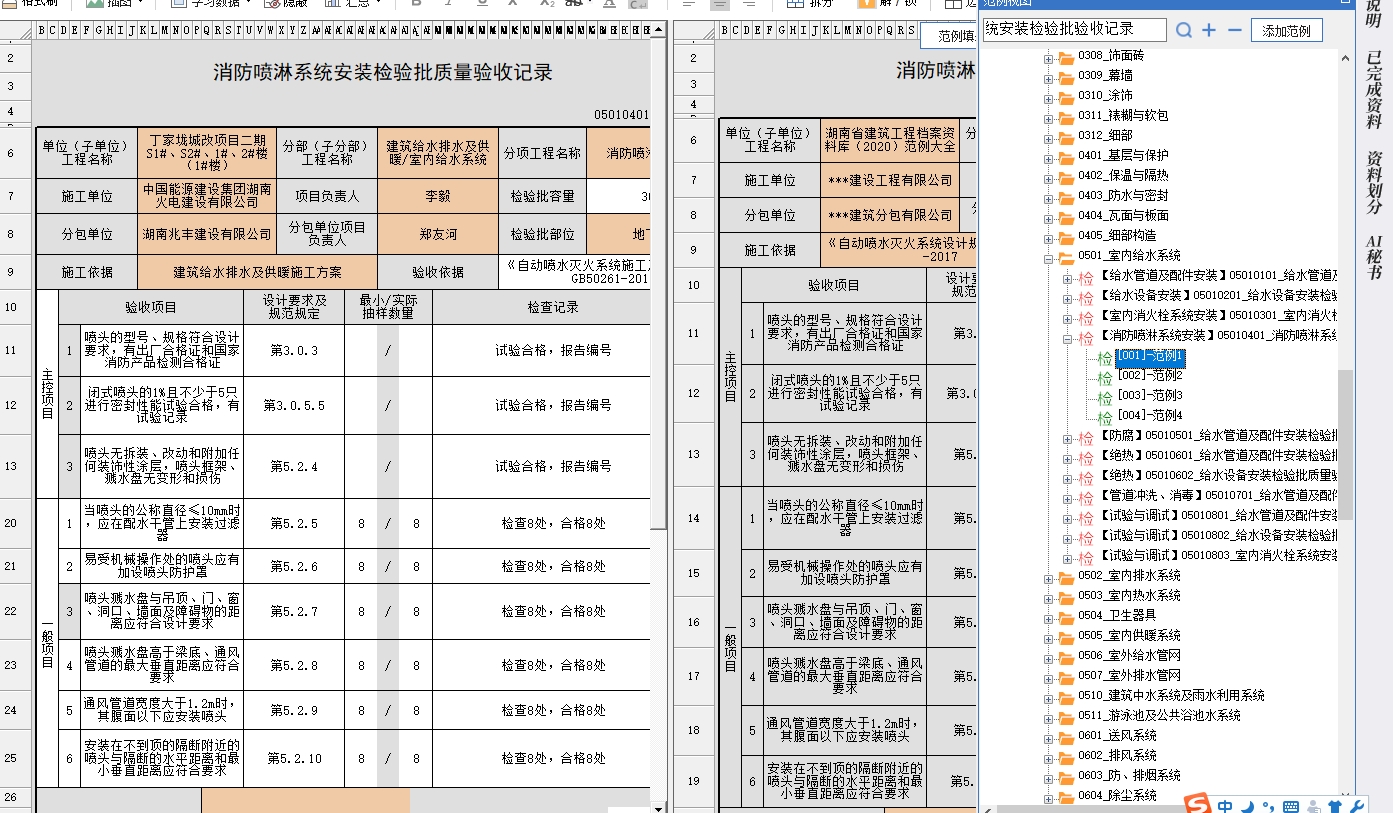Click cell 第3.0.5.5 in left sheet
1393x813 pixels.
pos(295,406)
